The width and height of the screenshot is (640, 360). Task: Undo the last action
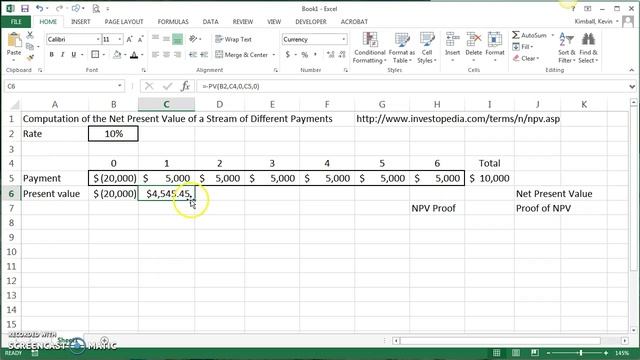tap(39, 8)
